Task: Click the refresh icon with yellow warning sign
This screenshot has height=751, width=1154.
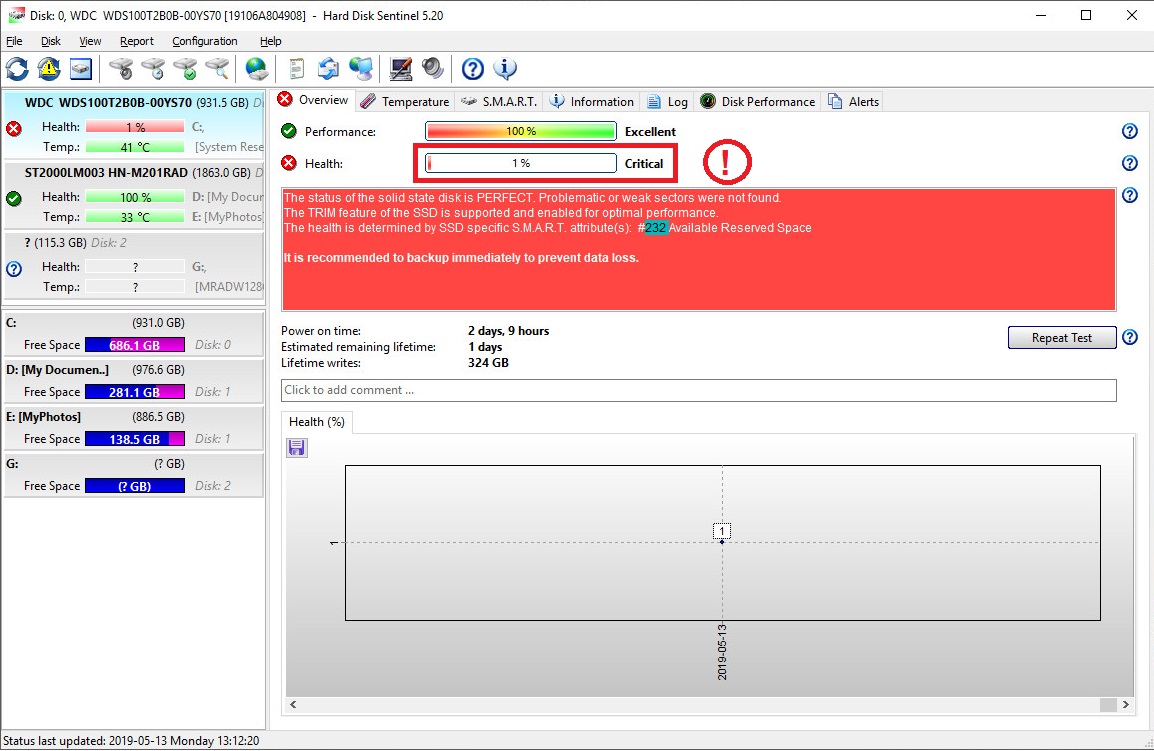Action: click(49, 69)
